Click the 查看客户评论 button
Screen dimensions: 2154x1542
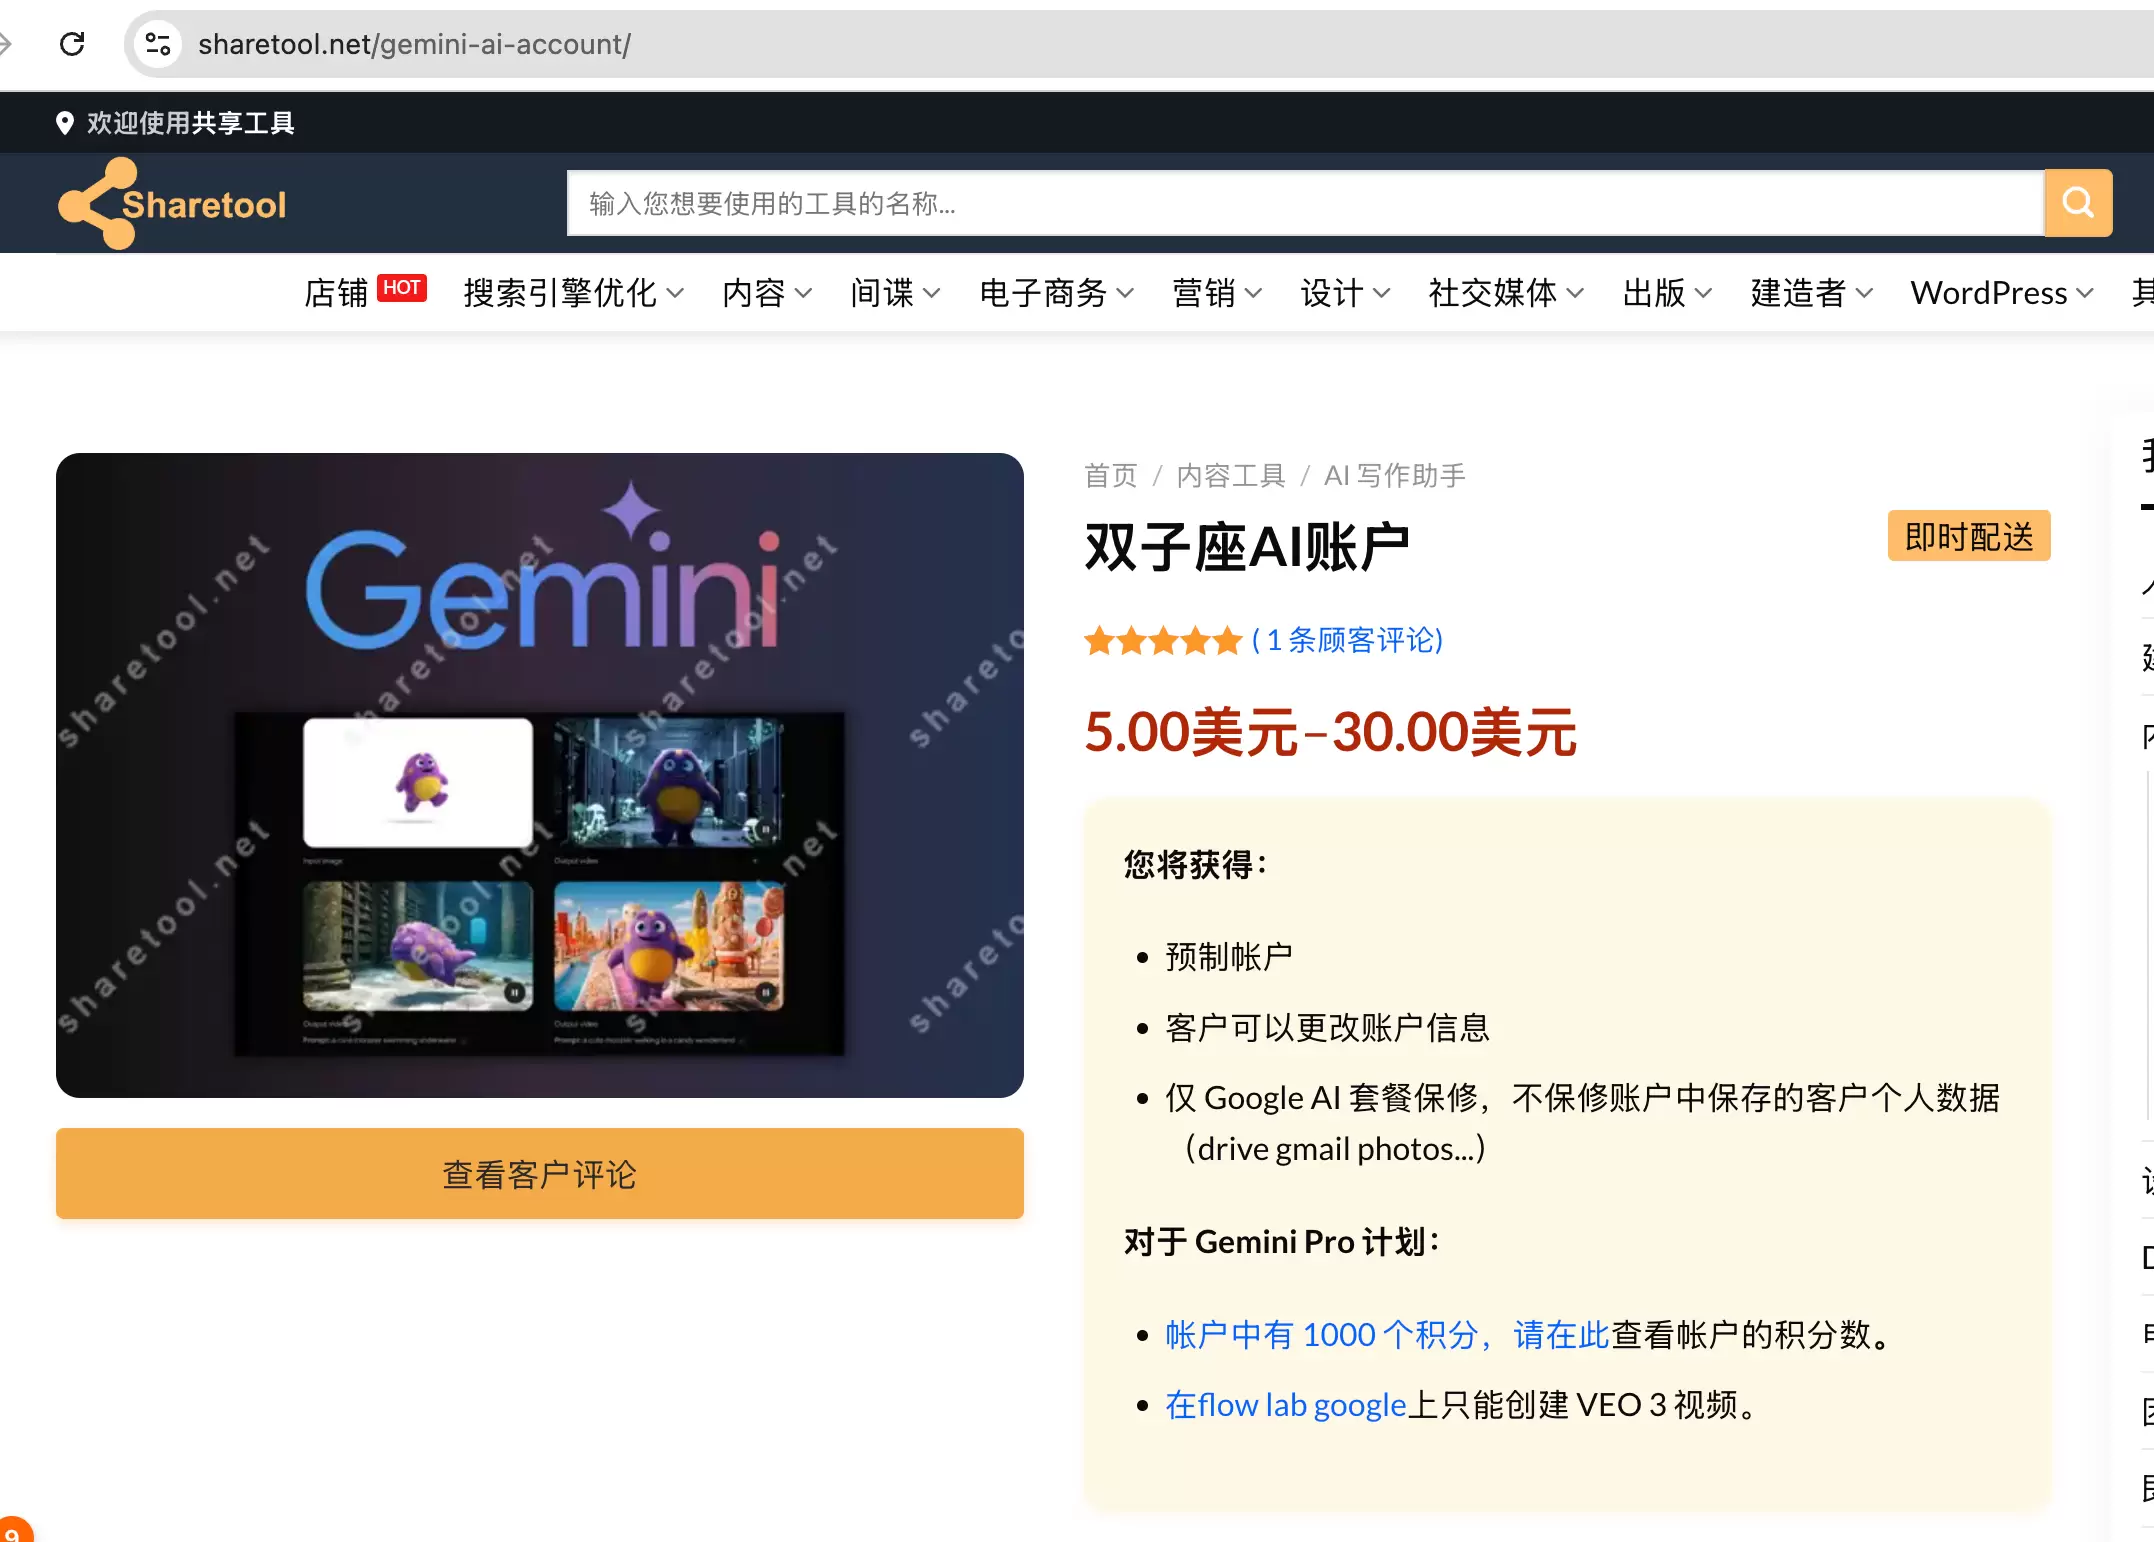pos(540,1173)
